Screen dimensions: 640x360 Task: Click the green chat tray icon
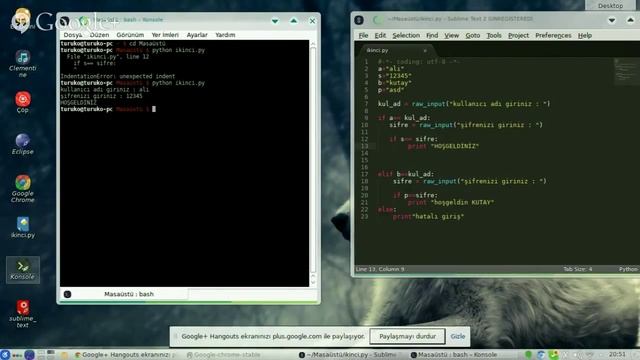[x=553, y=355]
